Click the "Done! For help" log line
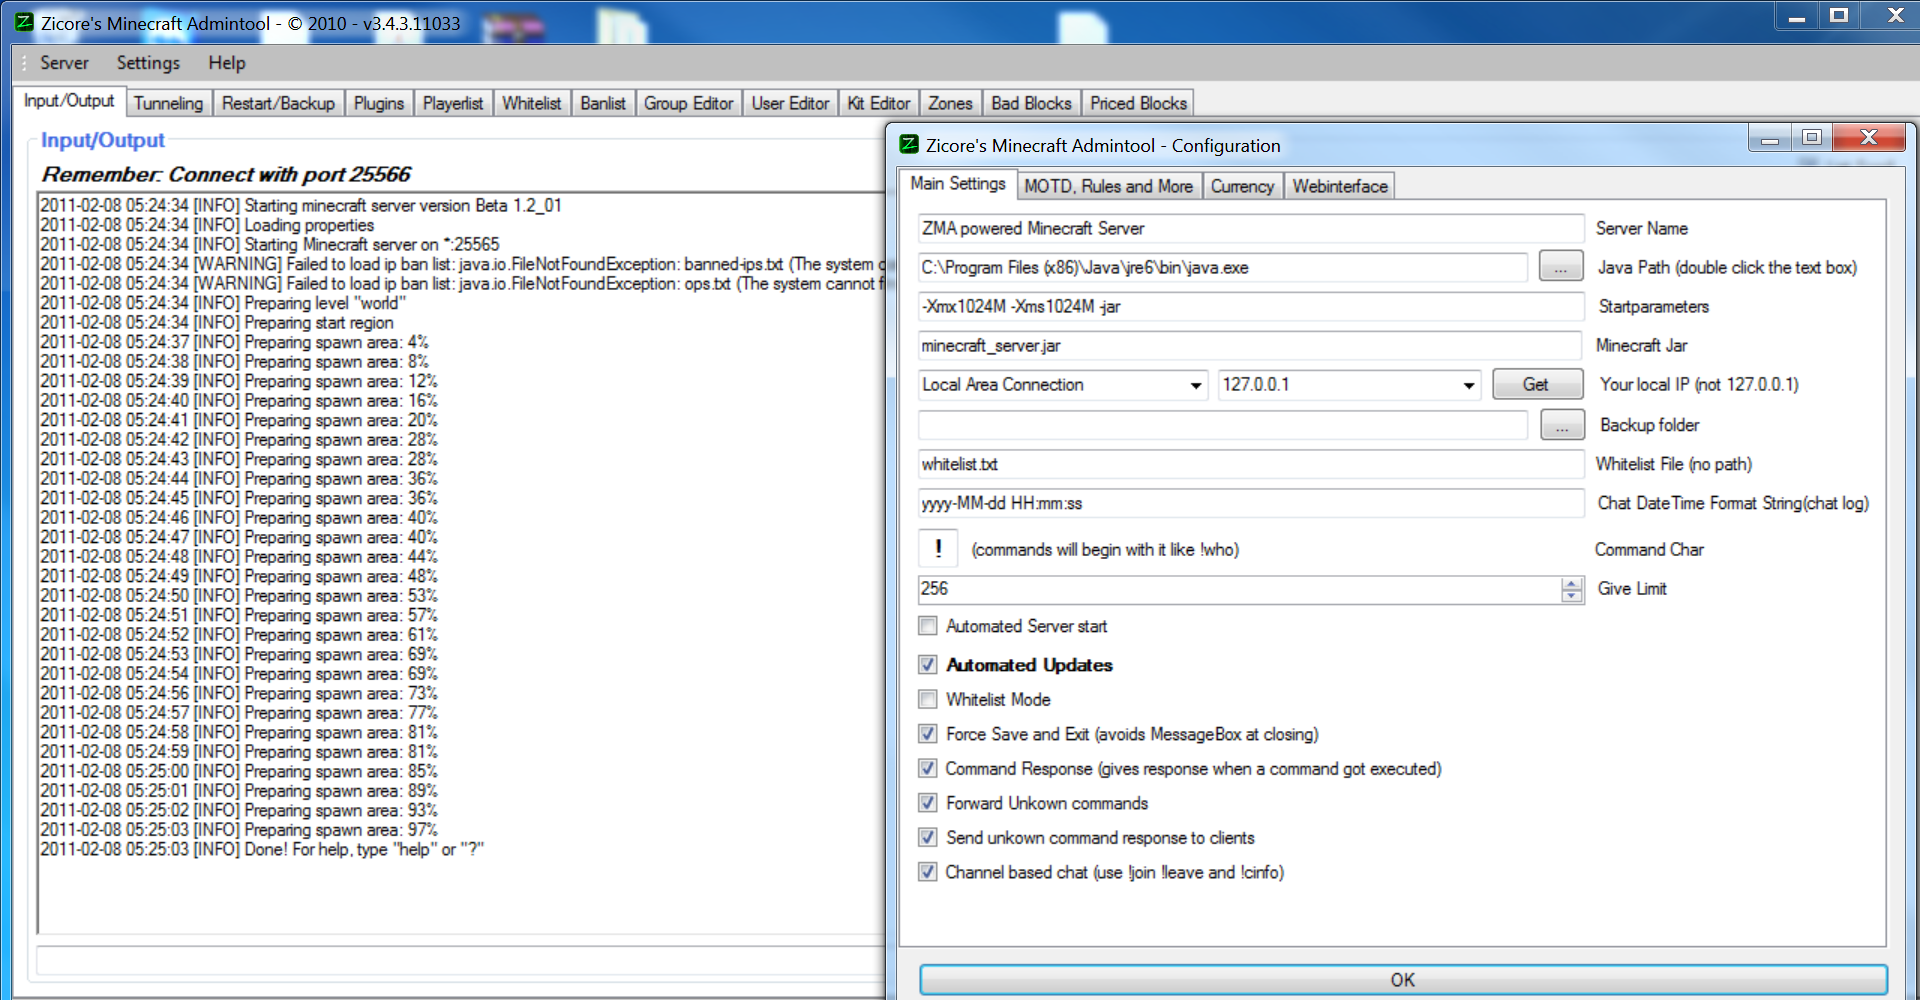1920x1000 pixels. pos(262,849)
